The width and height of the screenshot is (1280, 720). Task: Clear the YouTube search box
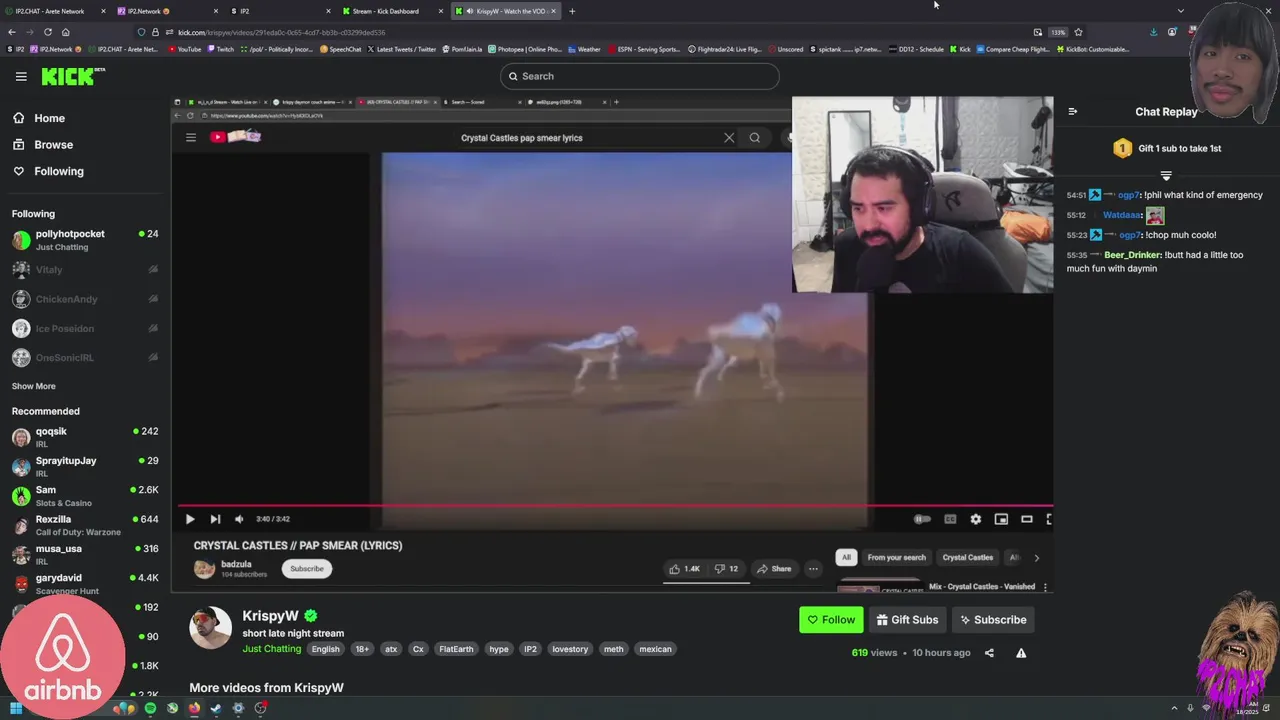point(729,138)
